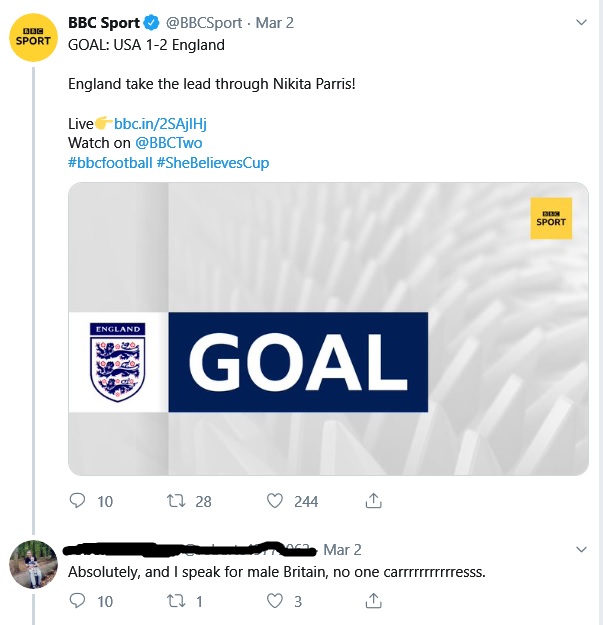Image resolution: width=603 pixels, height=625 pixels.
Task: Expand reply tweet options chevron
Action: tap(583, 549)
